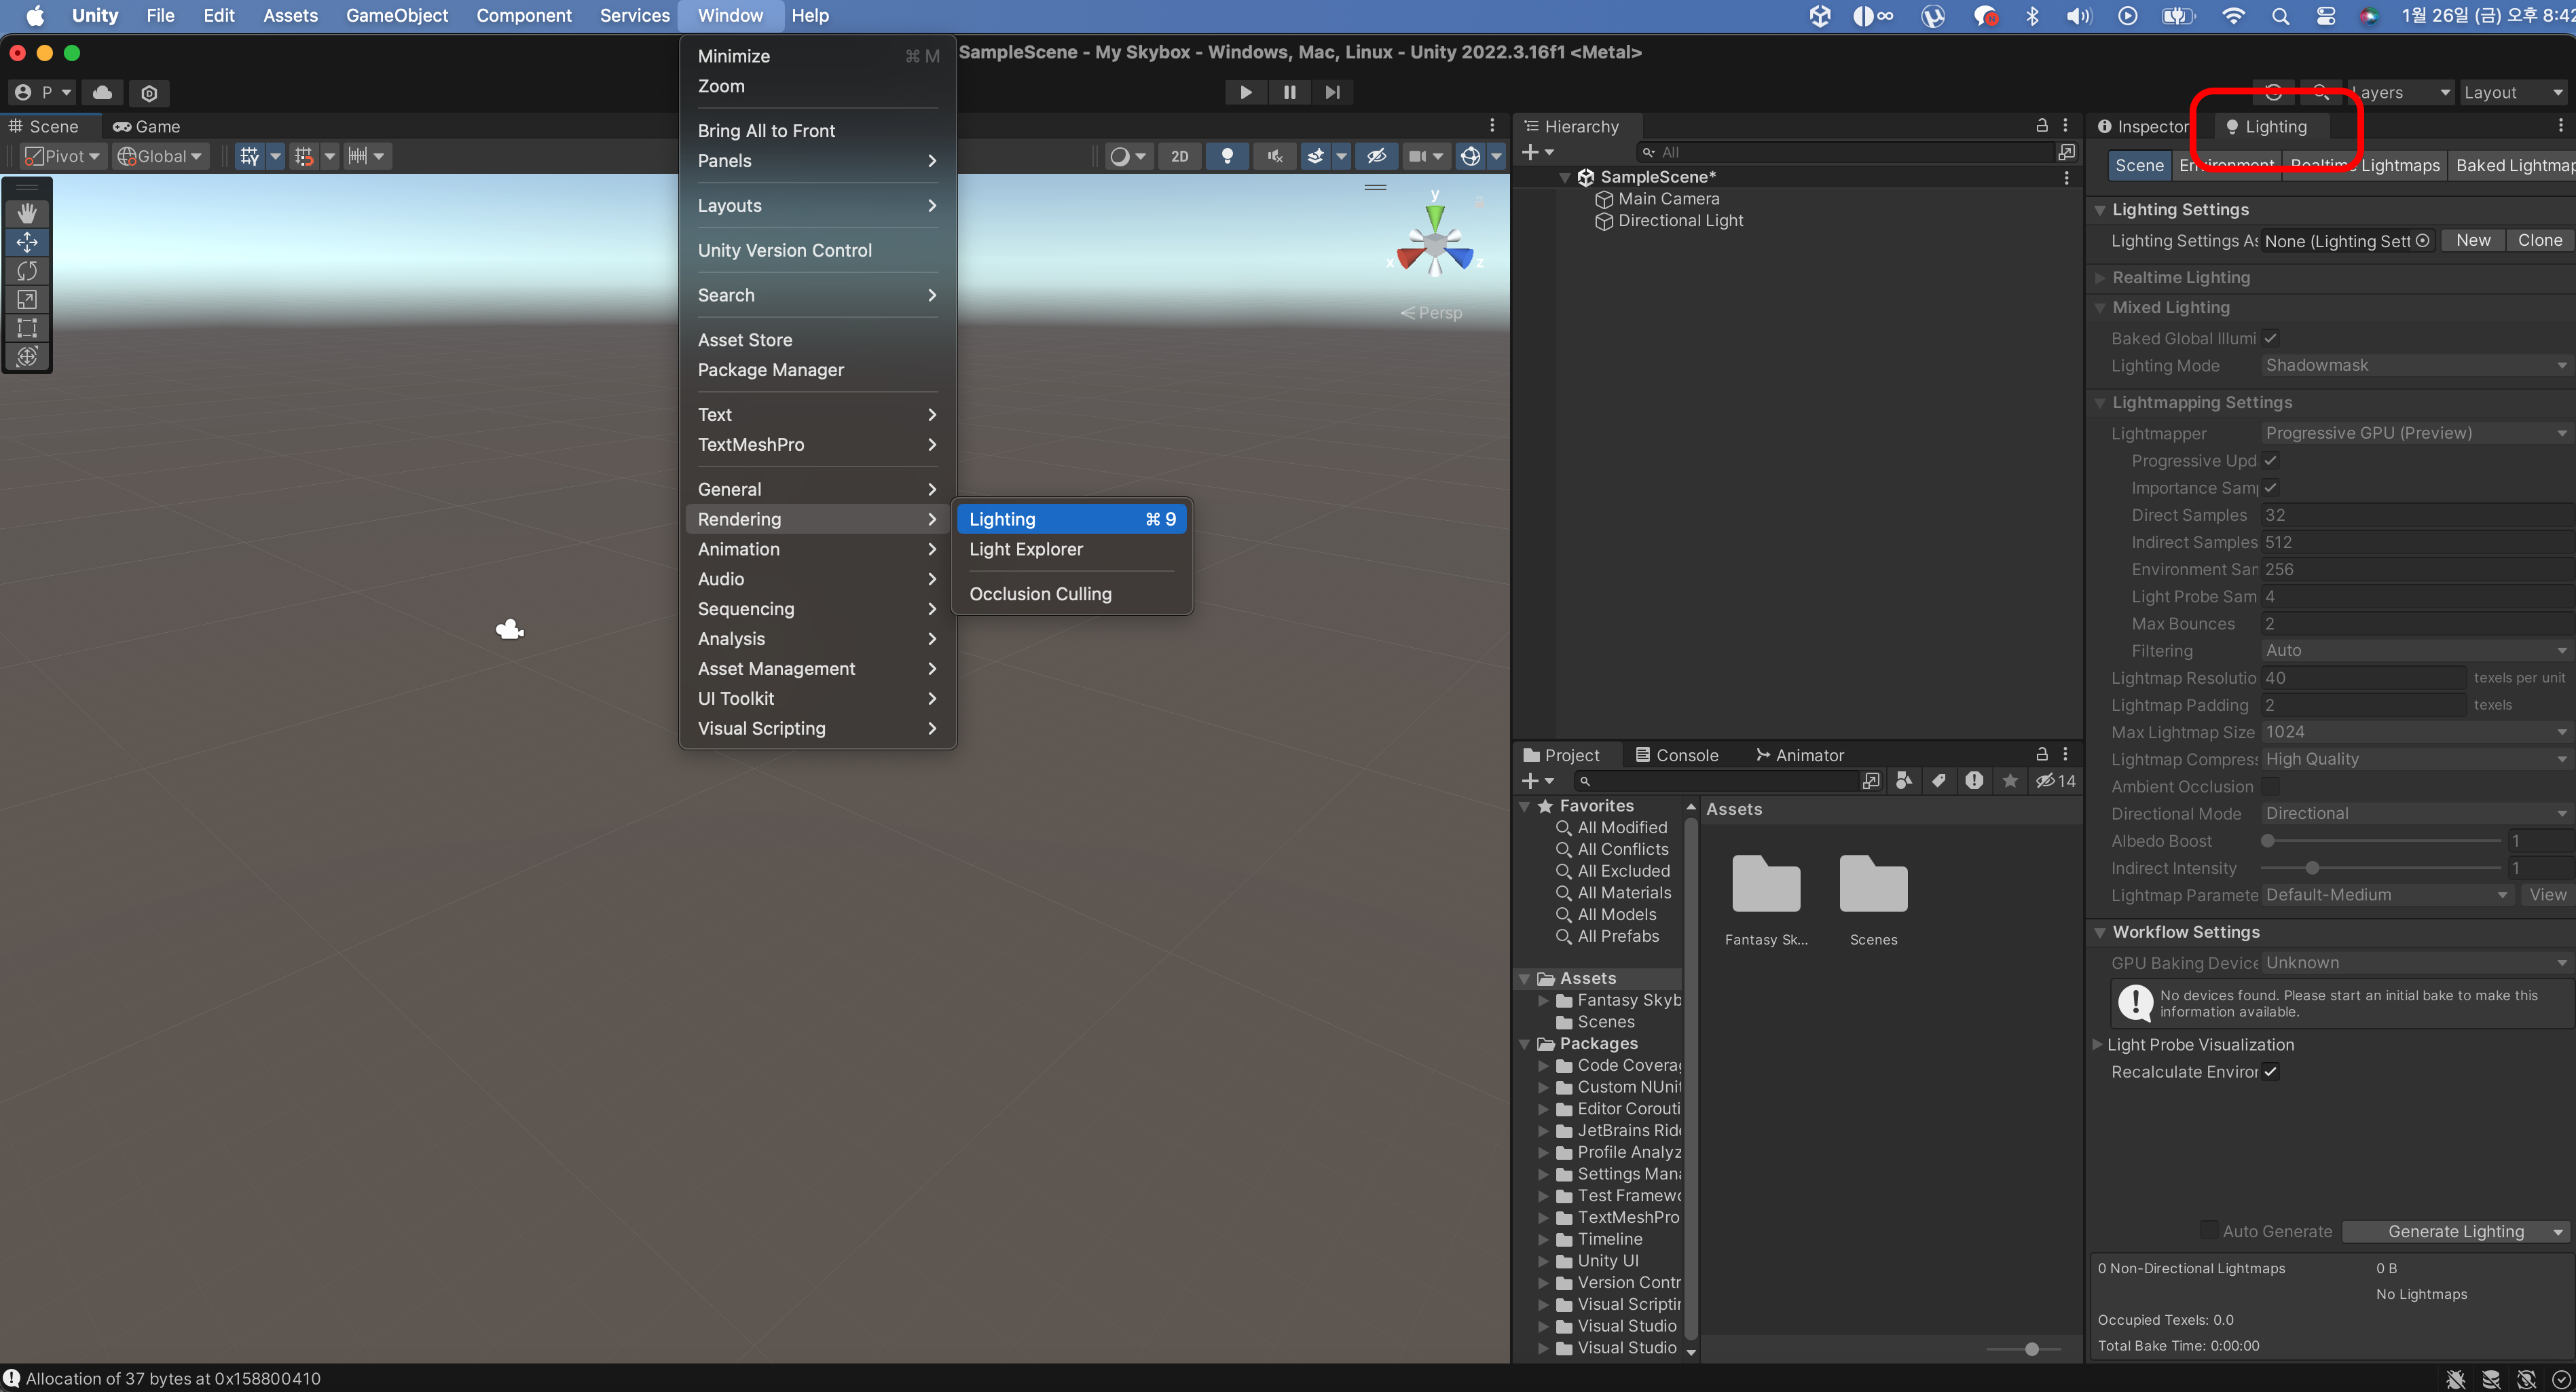This screenshot has width=2576, height=1392.
Task: Select the Scale tool
Action: tap(27, 300)
